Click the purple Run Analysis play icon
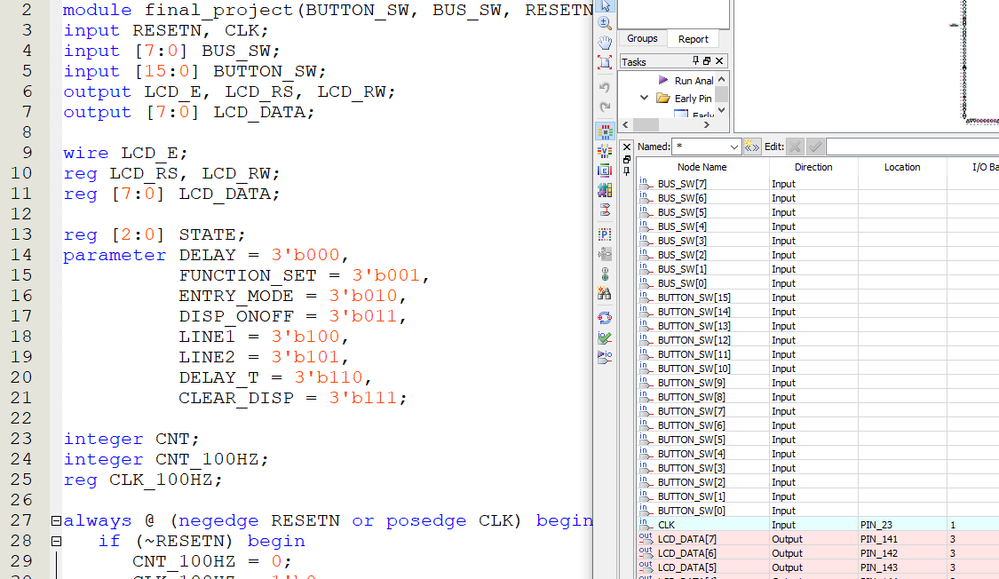Viewport: 999px width, 579px height. [x=663, y=80]
